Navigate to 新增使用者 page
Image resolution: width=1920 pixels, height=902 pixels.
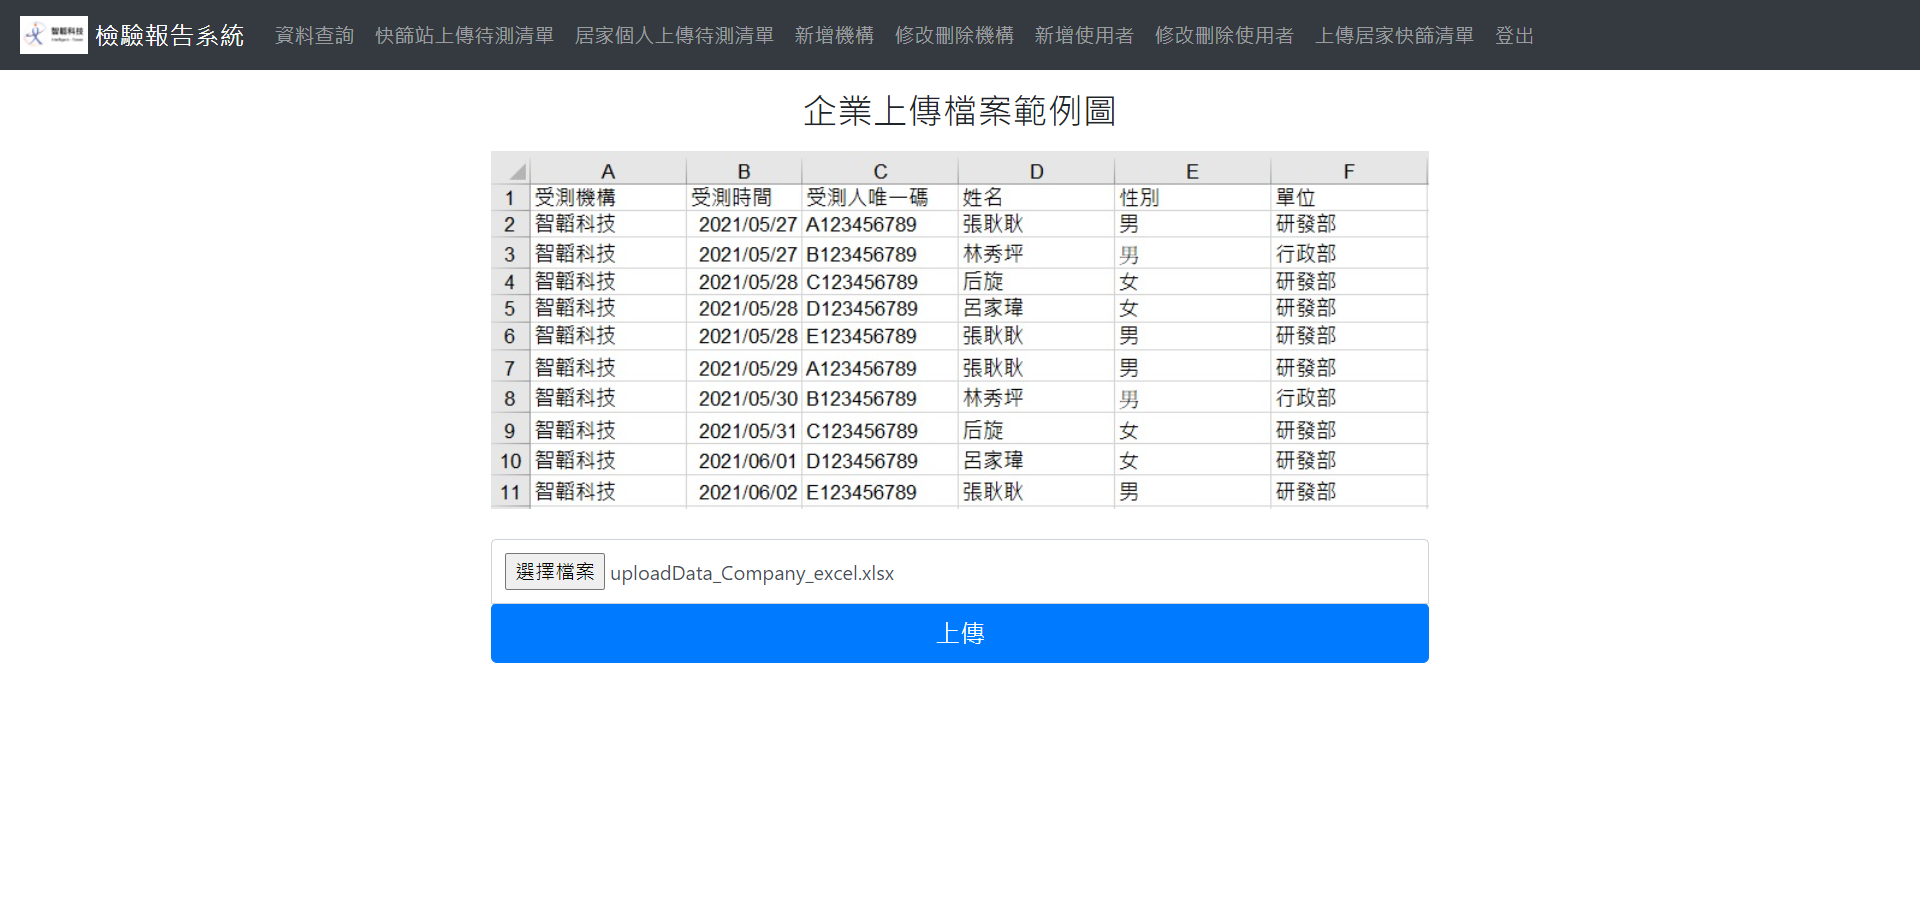pos(1084,35)
